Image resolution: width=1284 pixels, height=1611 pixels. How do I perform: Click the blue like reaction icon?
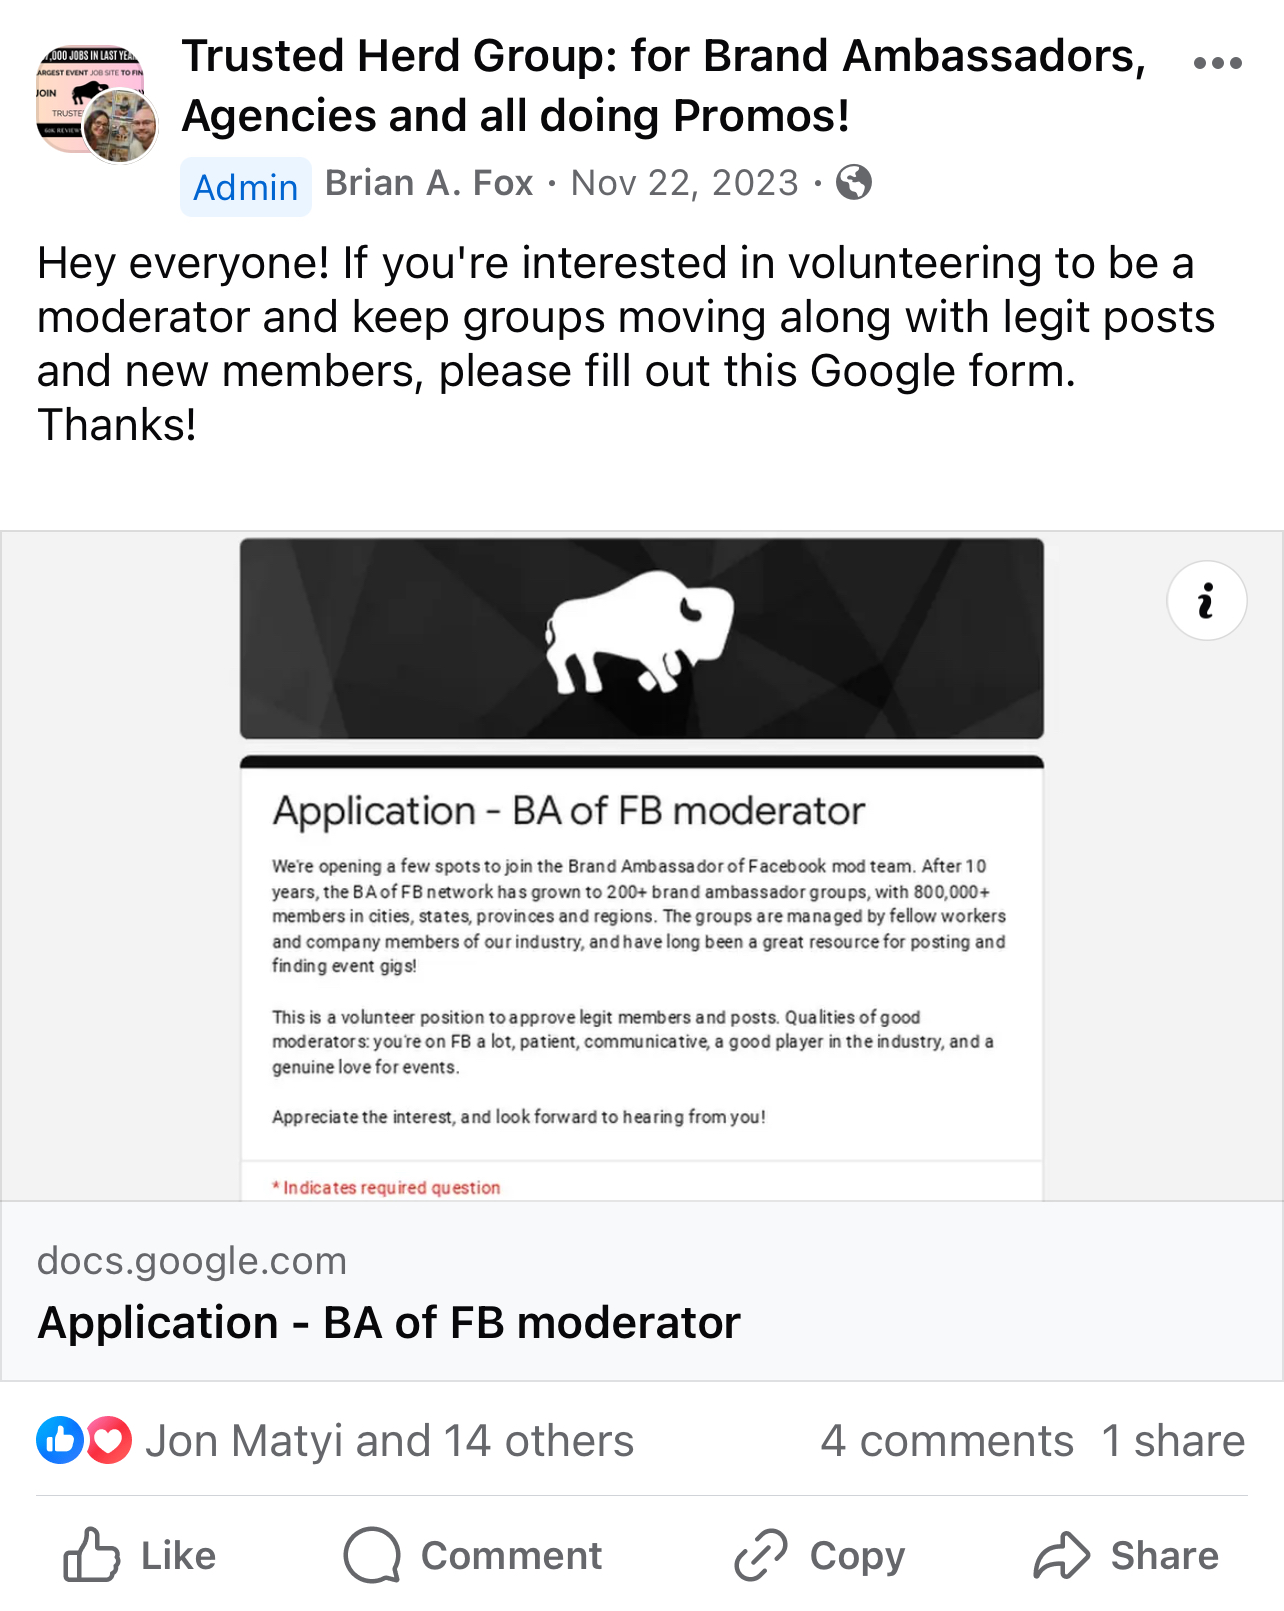(60, 1441)
